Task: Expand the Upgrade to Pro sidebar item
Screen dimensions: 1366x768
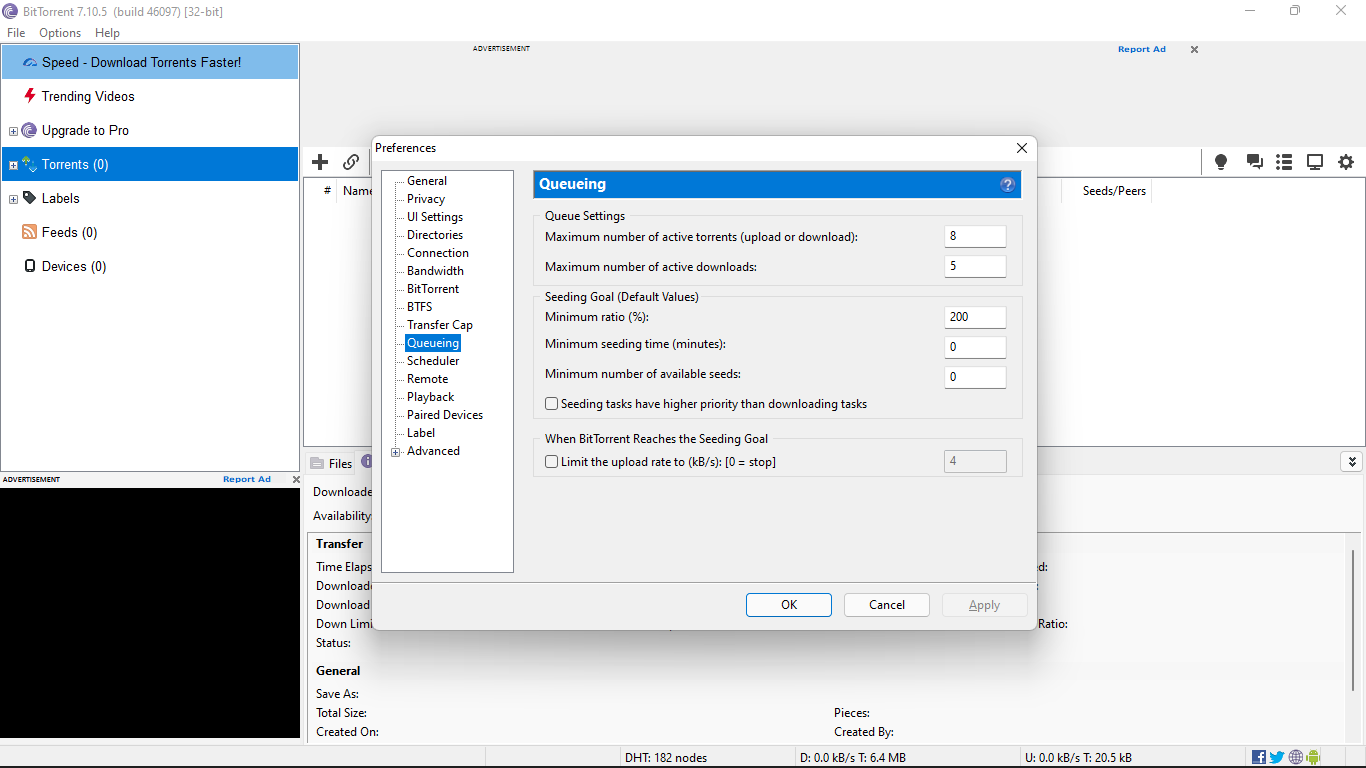Action: [13, 131]
